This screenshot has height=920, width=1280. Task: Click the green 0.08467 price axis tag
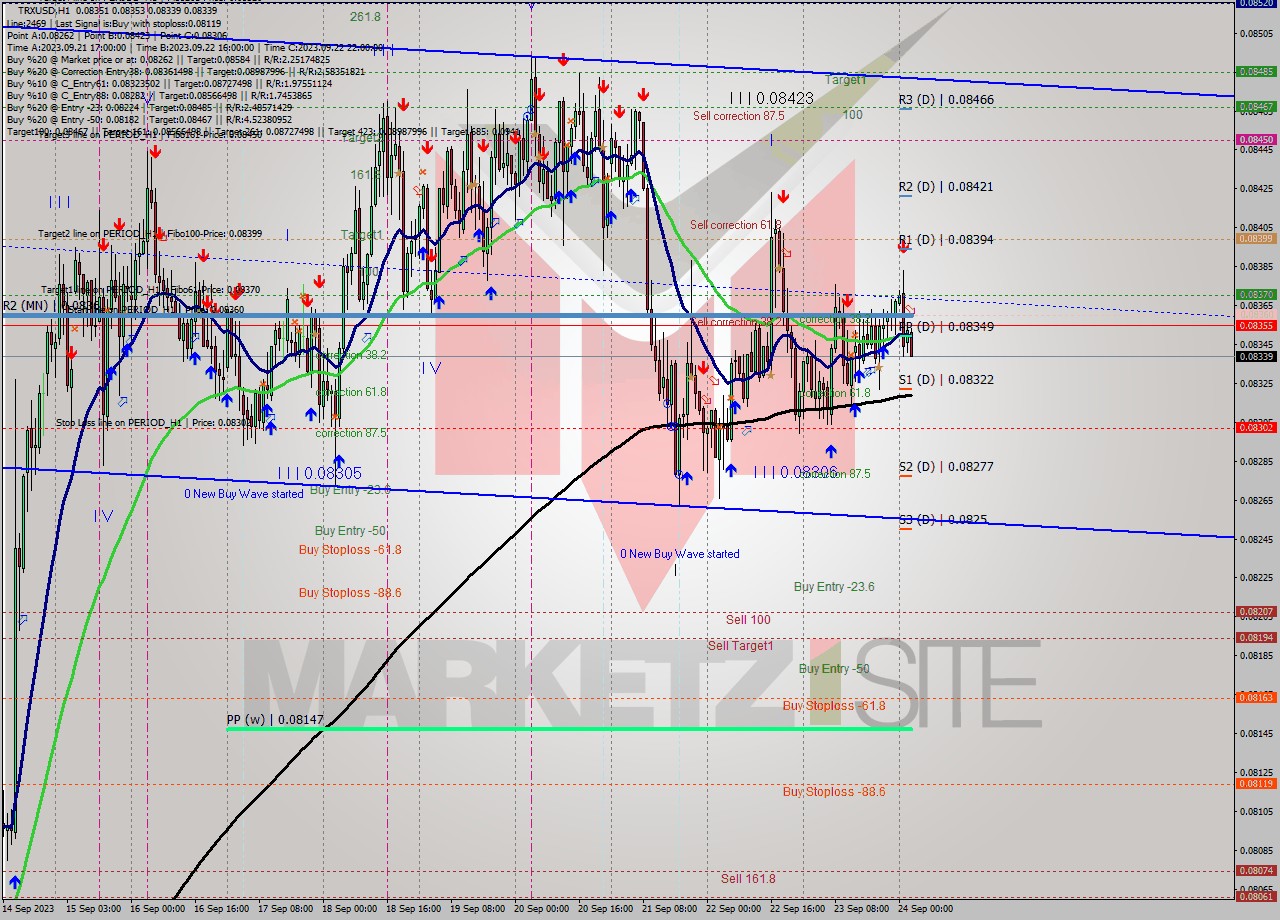click(x=1255, y=106)
